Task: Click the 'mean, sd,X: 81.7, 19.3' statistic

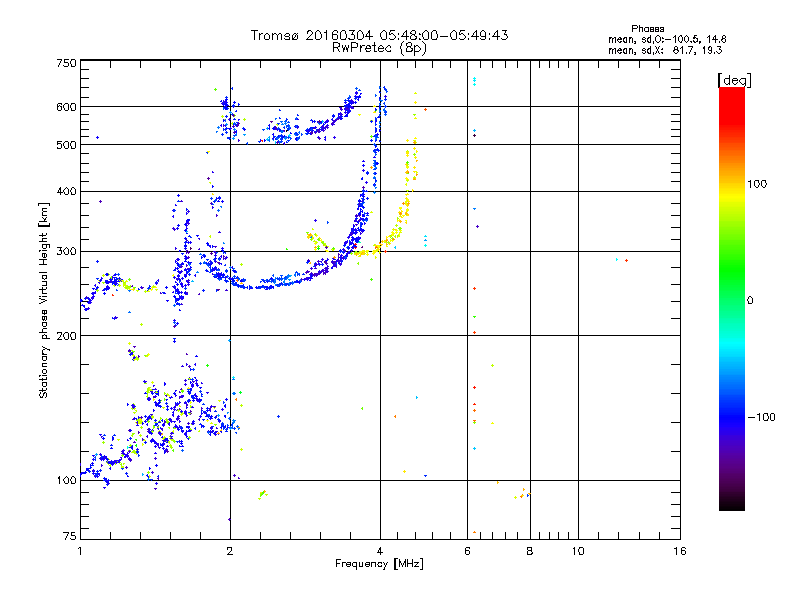Action: click(665, 50)
